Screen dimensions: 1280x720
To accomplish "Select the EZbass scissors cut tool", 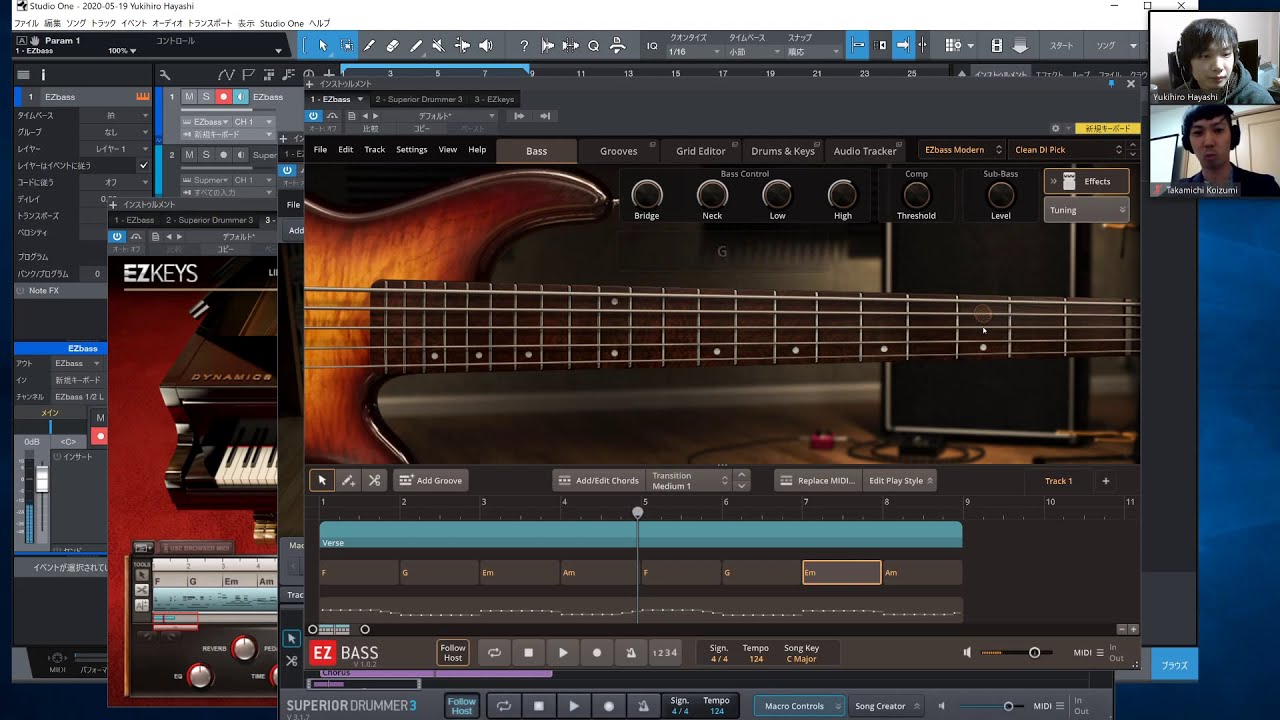I will pyautogui.click(x=374, y=481).
